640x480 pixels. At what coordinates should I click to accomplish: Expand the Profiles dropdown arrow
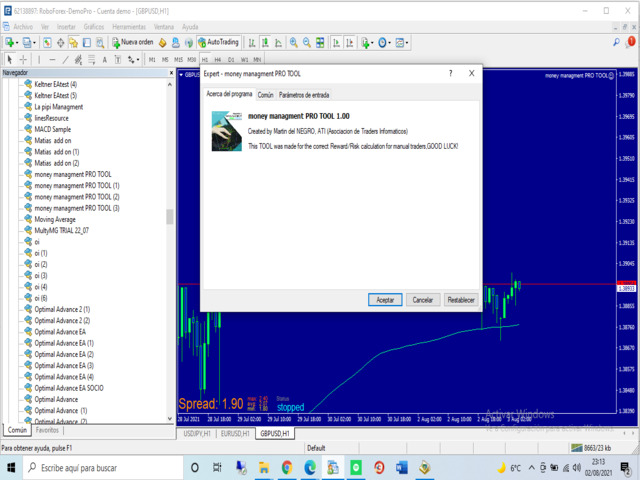[x=34, y=43]
